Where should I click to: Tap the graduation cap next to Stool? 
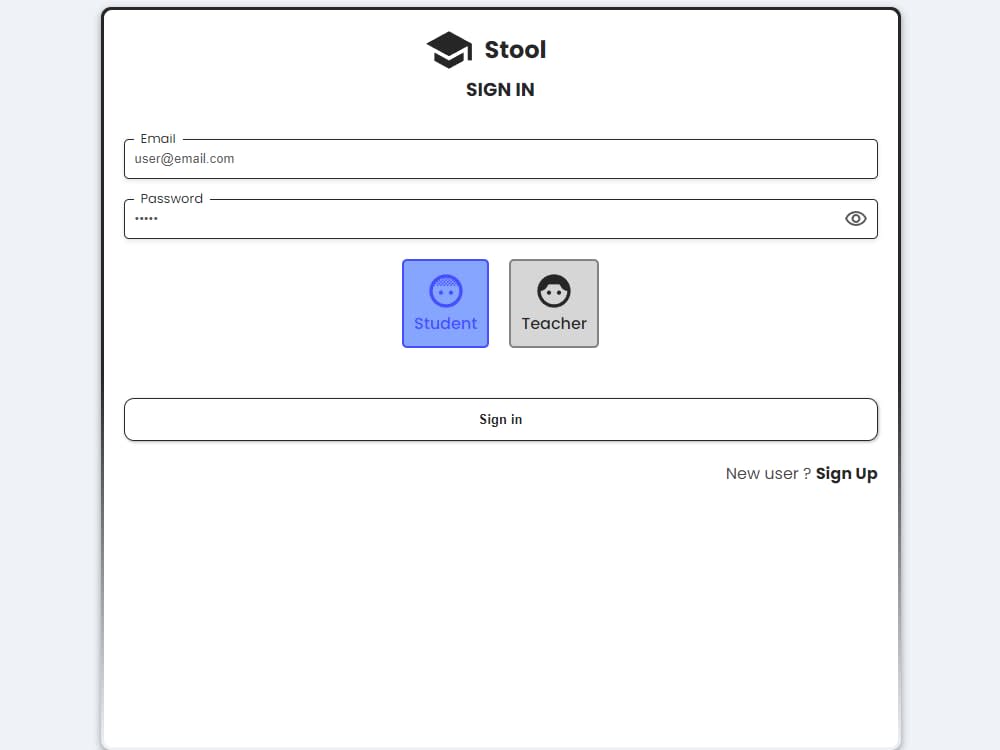pyautogui.click(x=447, y=49)
